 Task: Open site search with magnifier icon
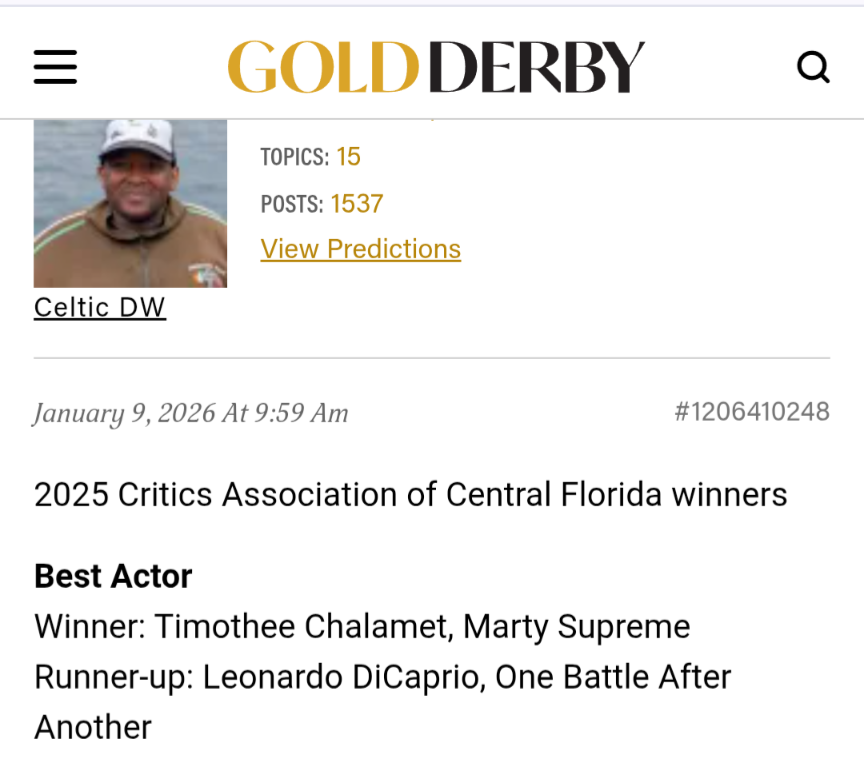[x=812, y=67]
